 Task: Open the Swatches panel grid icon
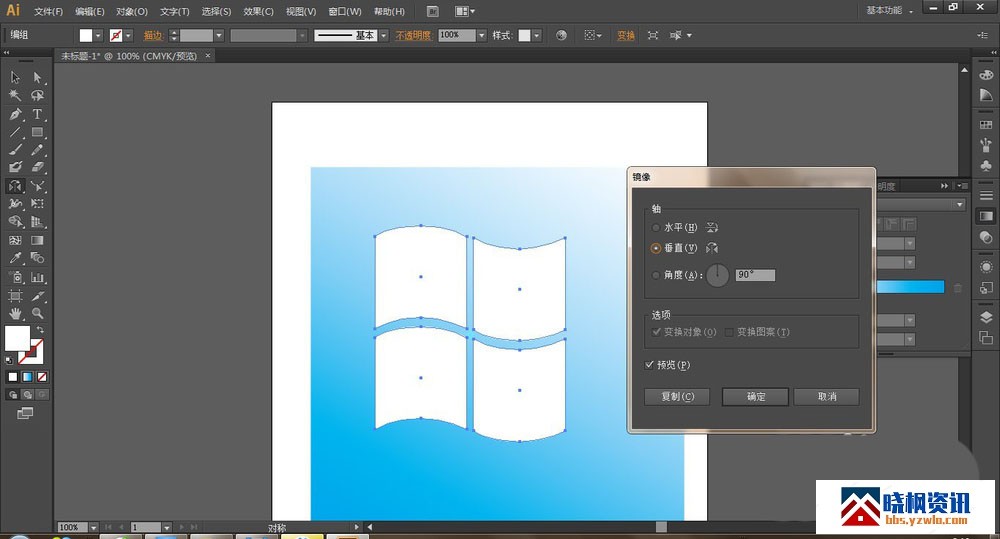point(986,124)
